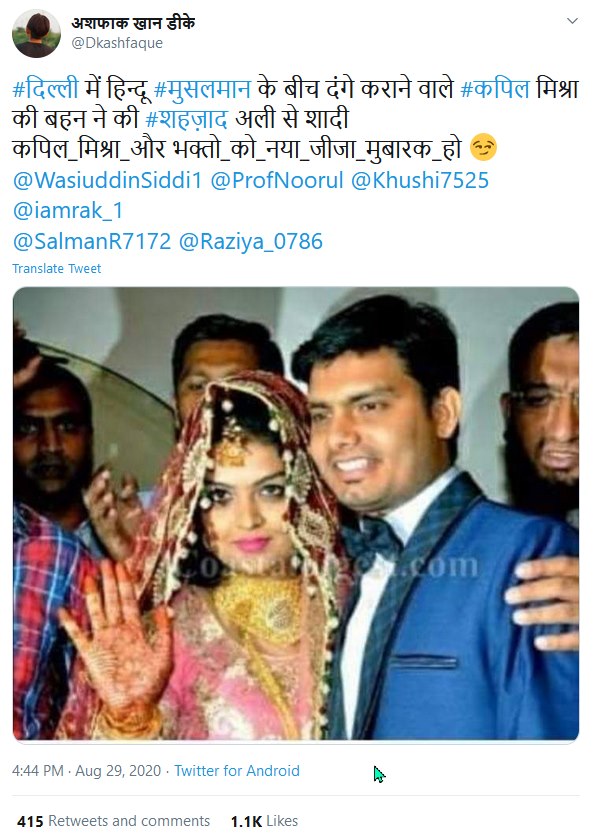Viewport: 593px width, 837px height.
Task: Visit the @ProfNoorul mention
Action: [277, 180]
